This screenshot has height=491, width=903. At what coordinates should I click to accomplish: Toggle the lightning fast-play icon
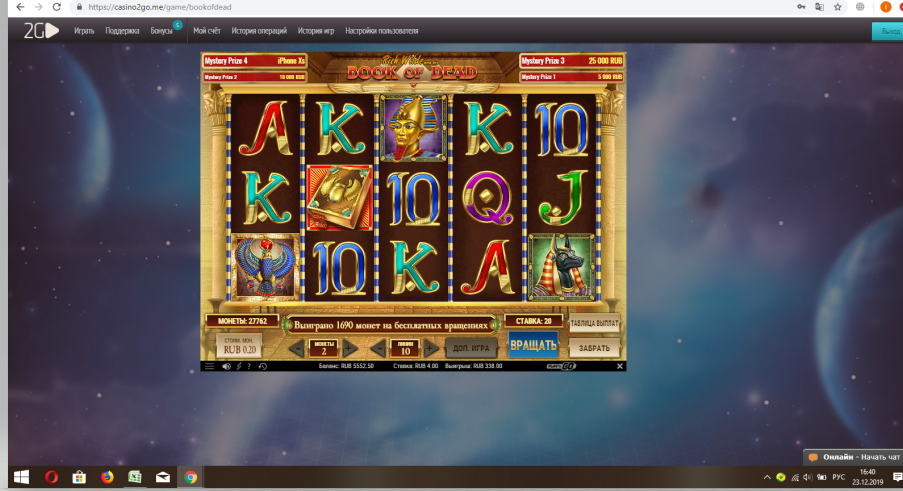click(x=239, y=366)
